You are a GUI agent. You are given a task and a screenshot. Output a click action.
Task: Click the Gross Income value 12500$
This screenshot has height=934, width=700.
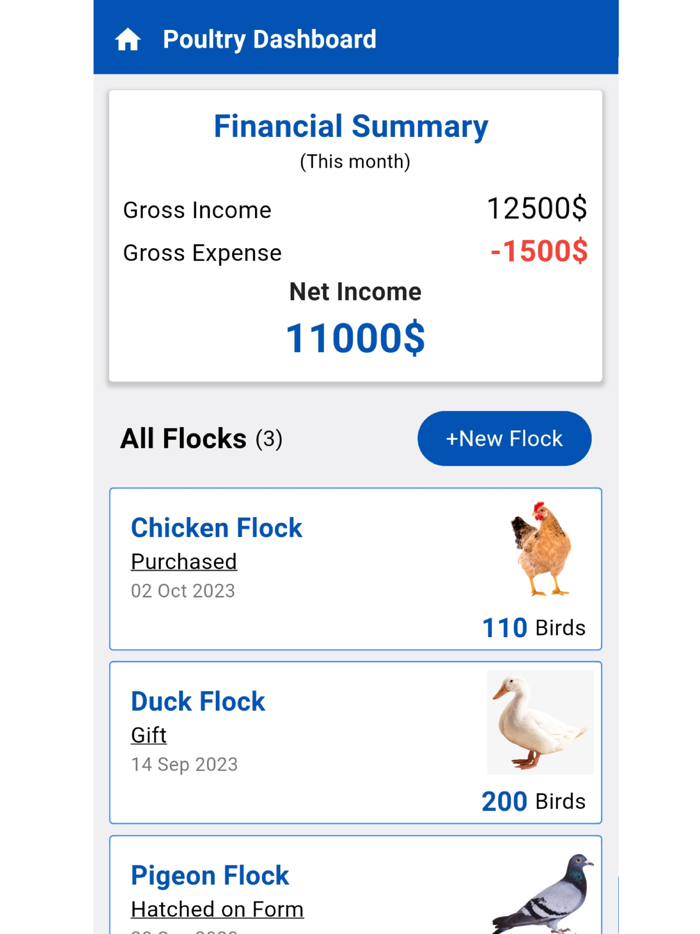pyautogui.click(x=537, y=209)
